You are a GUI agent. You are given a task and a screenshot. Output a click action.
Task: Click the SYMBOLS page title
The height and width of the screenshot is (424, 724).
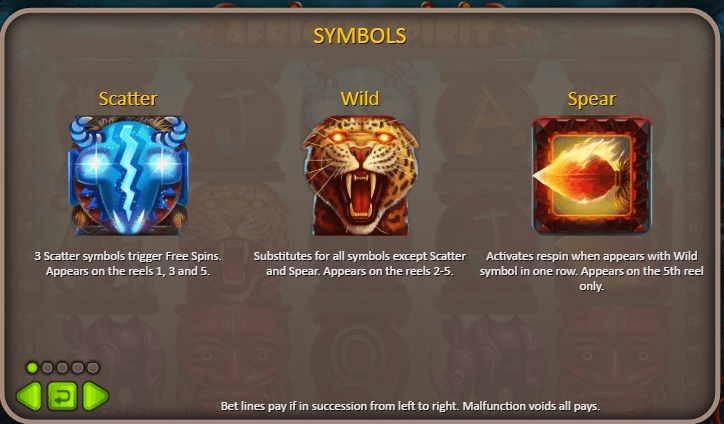pyautogui.click(x=360, y=36)
